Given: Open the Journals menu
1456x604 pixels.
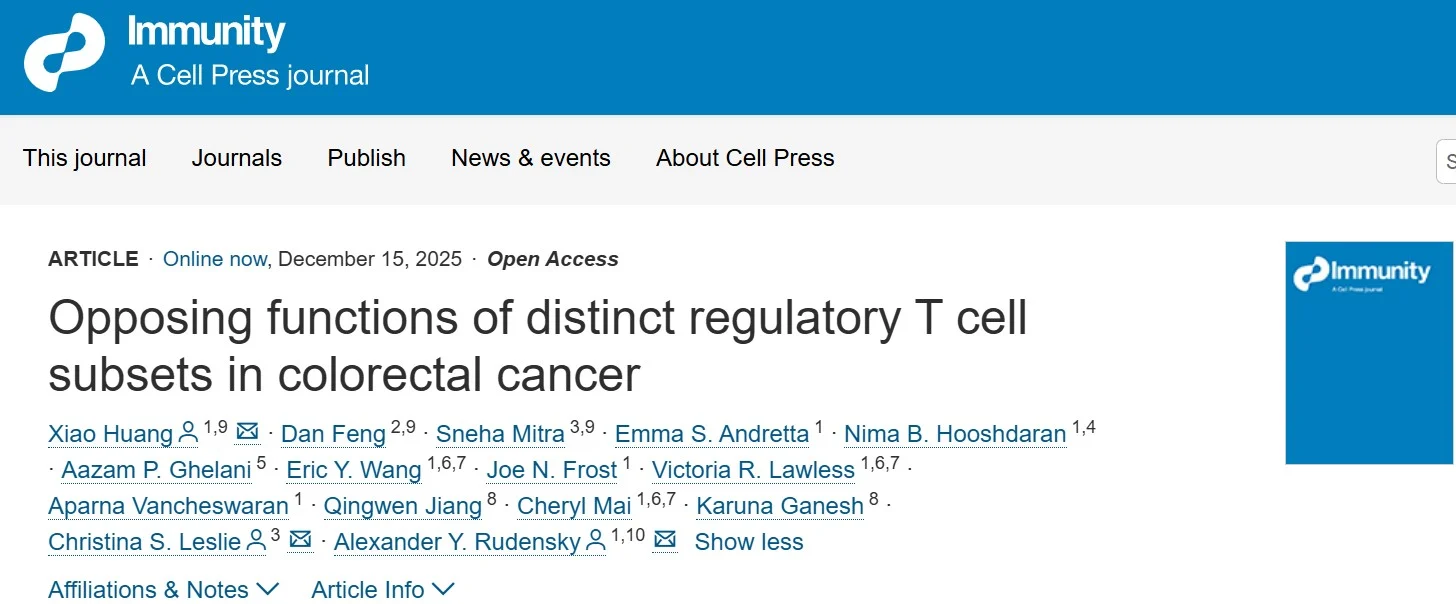Looking at the screenshot, I should [236, 158].
